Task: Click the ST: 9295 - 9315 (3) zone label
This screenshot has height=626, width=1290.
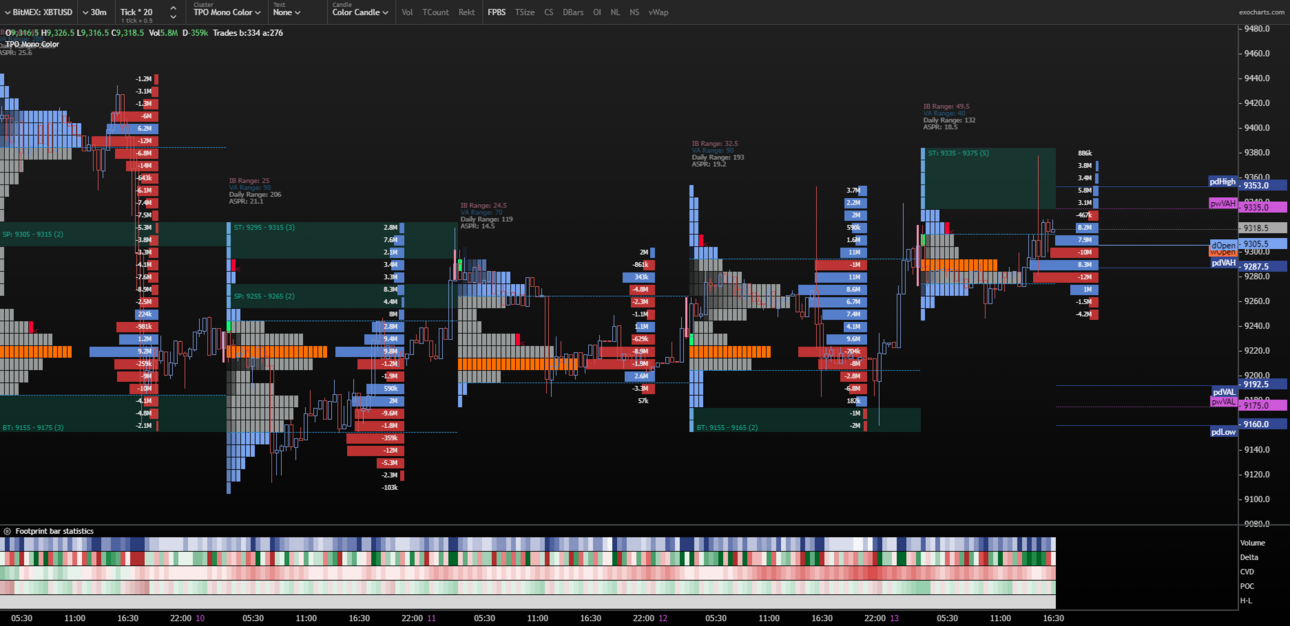Action: (x=264, y=227)
